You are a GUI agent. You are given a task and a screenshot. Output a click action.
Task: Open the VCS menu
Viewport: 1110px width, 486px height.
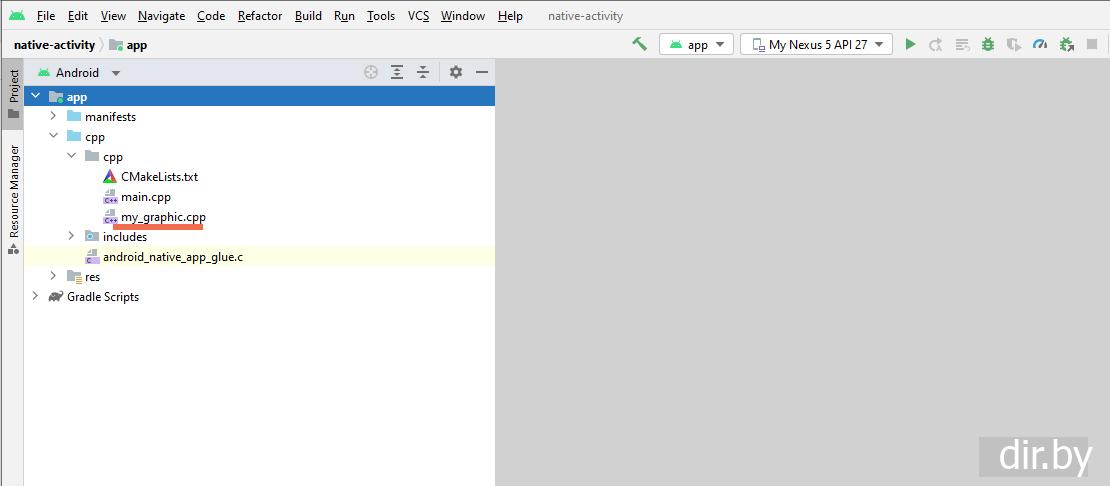tap(418, 16)
